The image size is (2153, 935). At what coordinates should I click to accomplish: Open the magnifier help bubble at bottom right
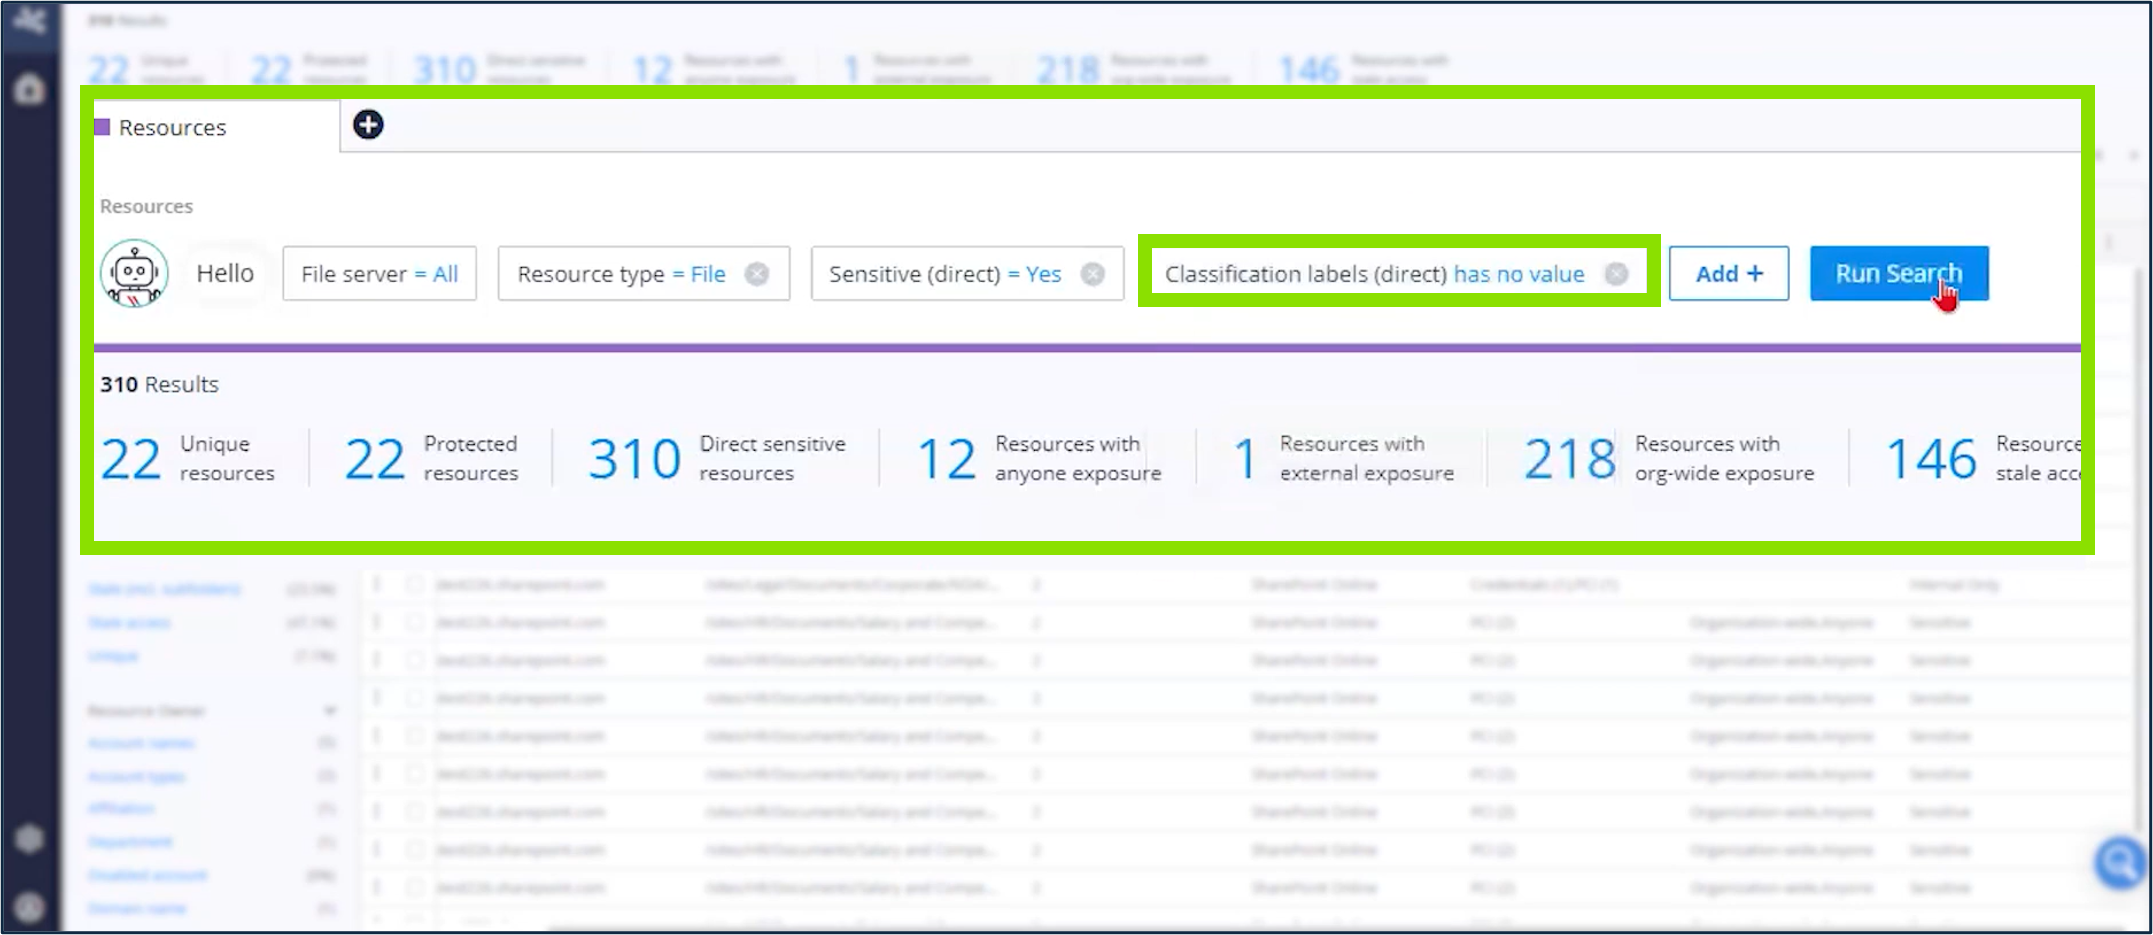[x=2120, y=861]
